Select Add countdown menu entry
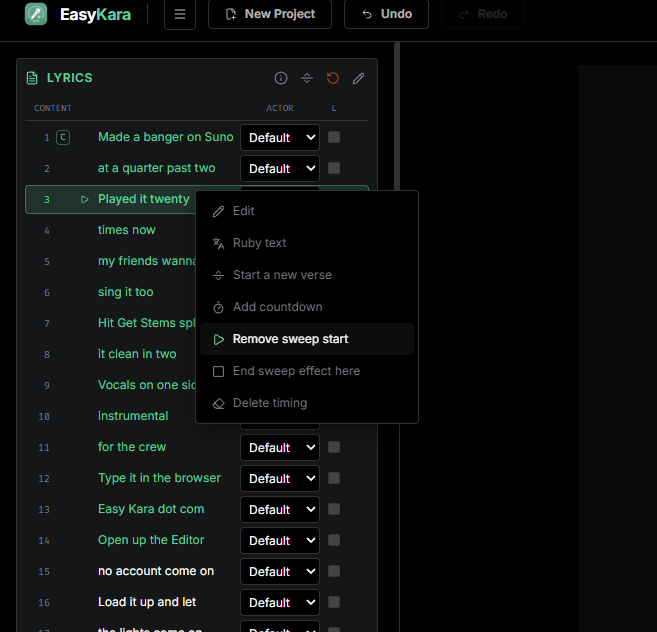 point(307,307)
